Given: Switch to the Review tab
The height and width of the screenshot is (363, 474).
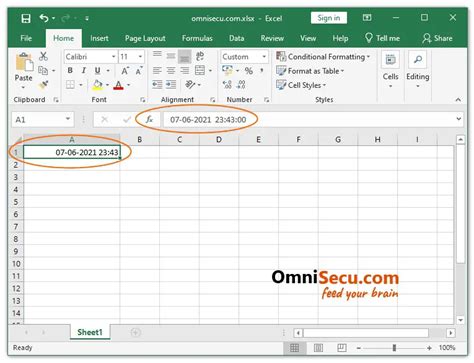Looking at the screenshot, I should click(x=272, y=38).
